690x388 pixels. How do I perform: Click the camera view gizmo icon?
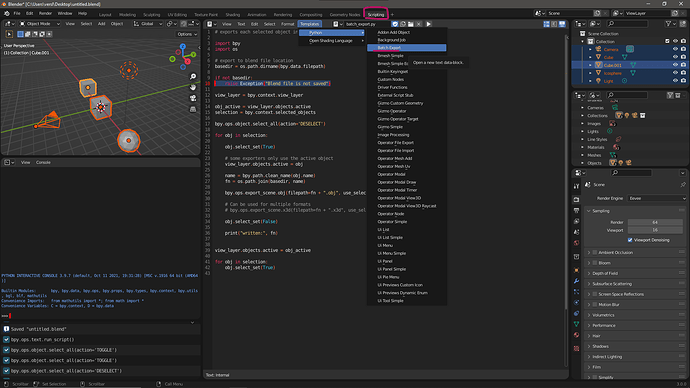(x=193, y=98)
